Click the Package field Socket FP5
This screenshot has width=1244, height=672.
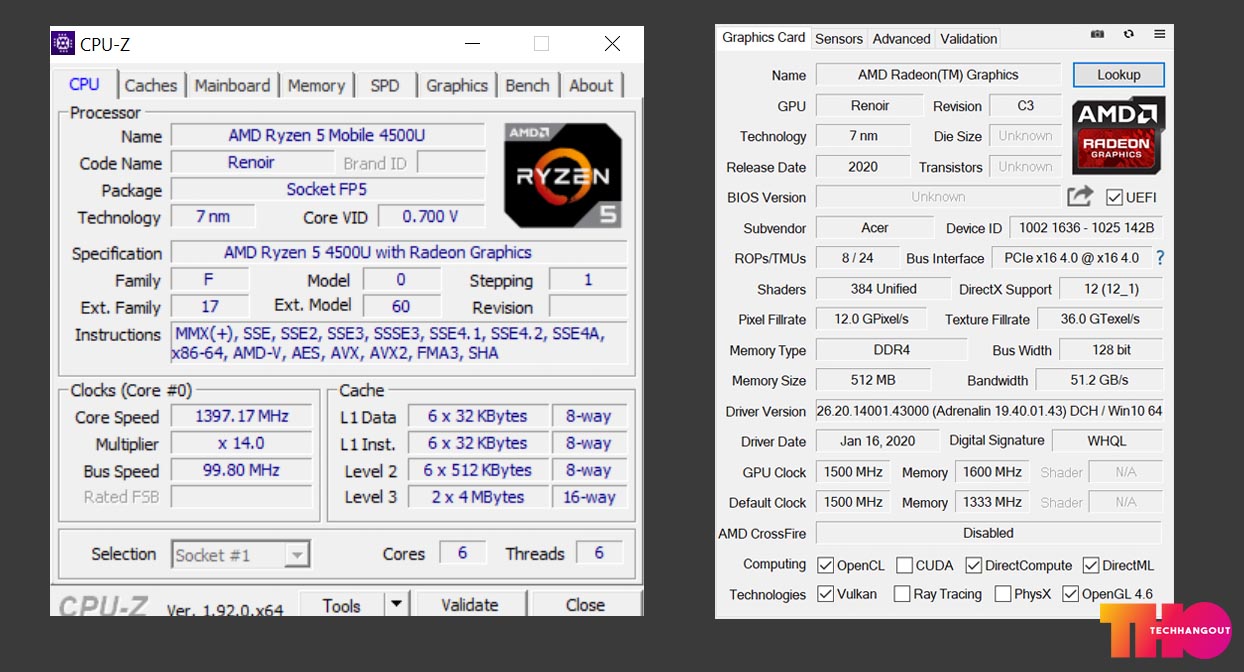[x=328, y=189]
